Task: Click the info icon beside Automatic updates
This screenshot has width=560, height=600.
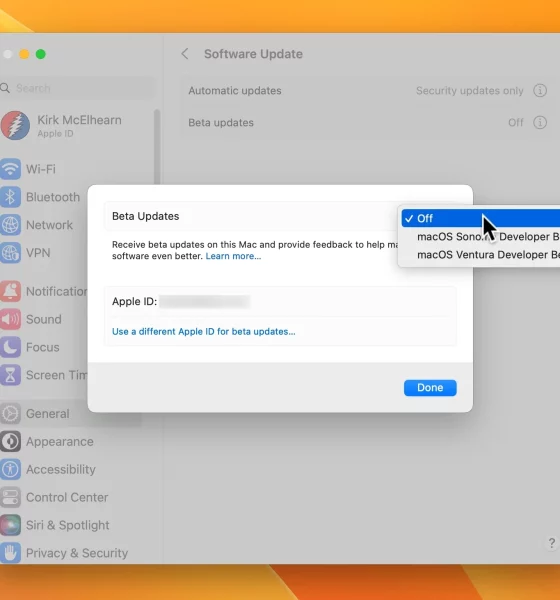Action: pyautogui.click(x=540, y=91)
